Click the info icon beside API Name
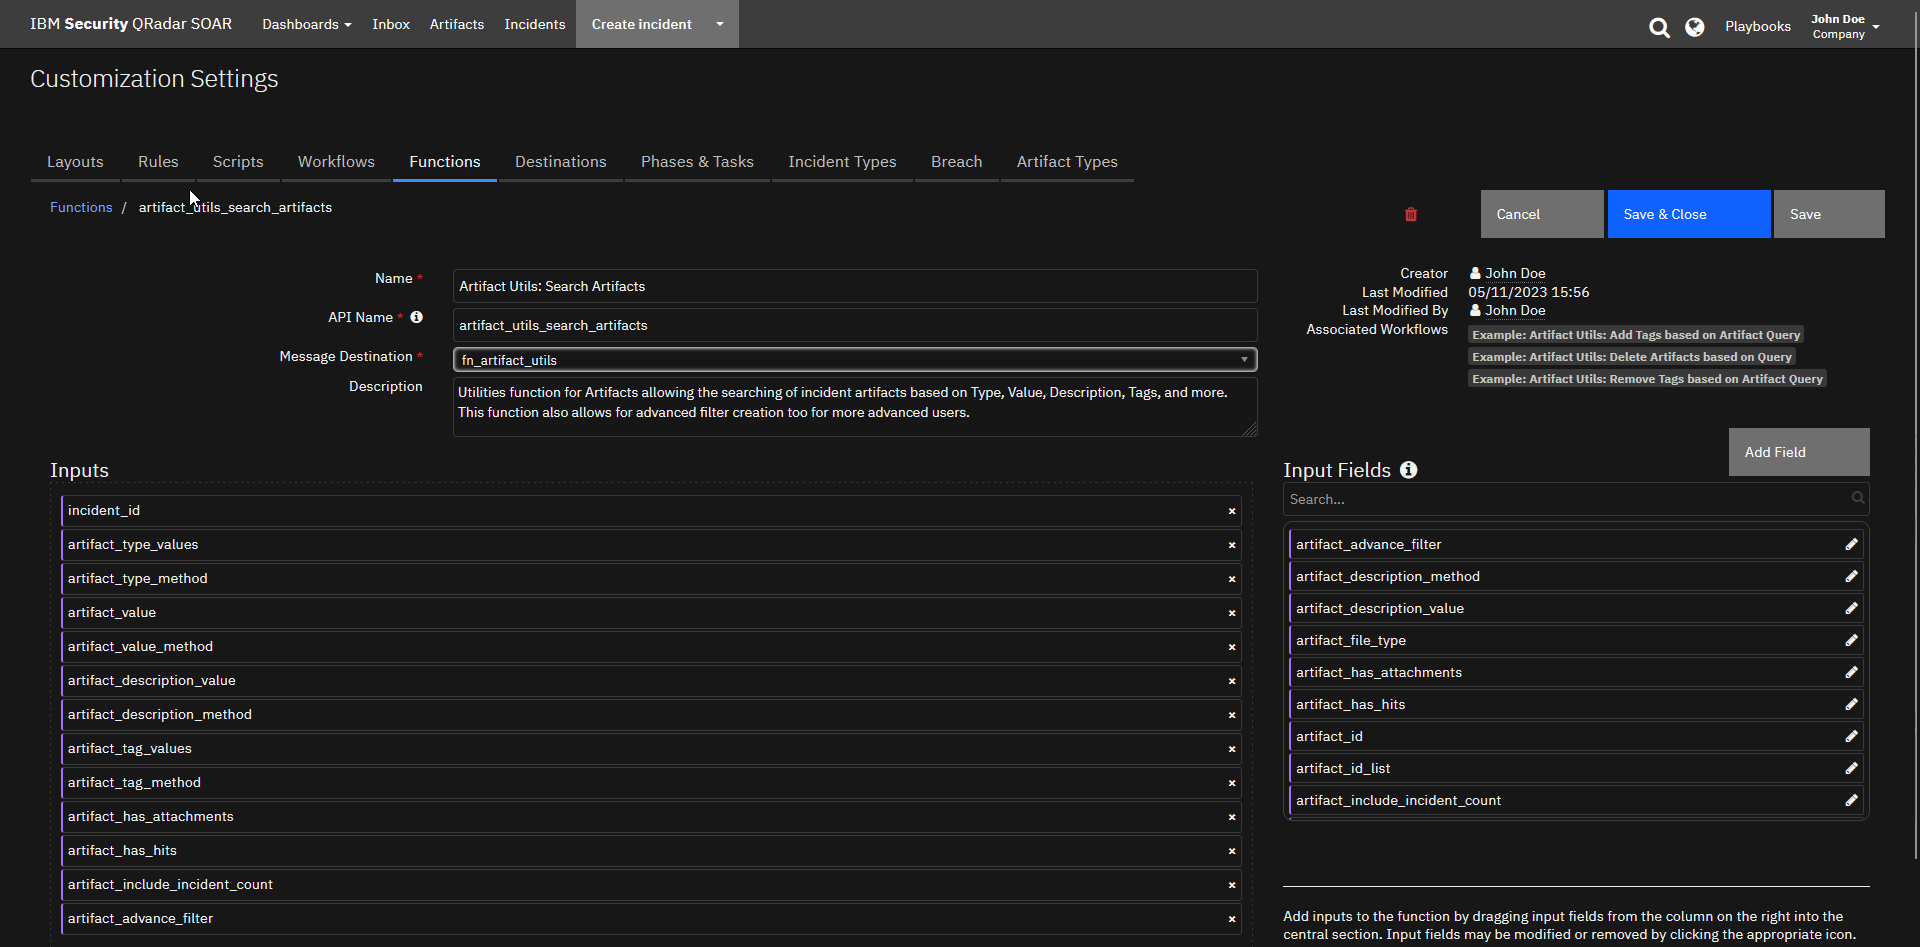Image resolution: width=1920 pixels, height=947 pixels. 417,316
